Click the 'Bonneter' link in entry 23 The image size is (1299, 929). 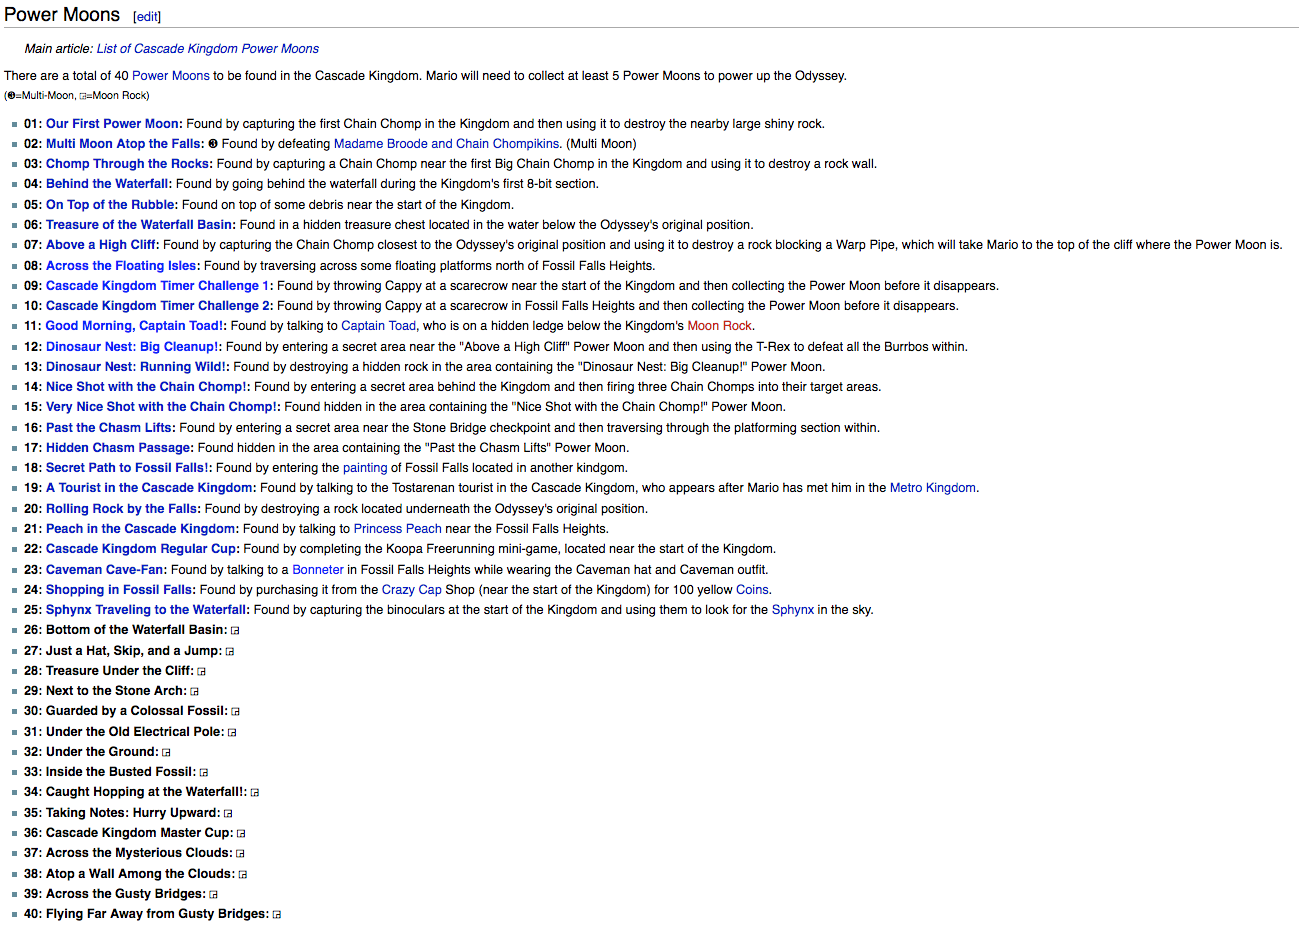(x=318, y=570)
